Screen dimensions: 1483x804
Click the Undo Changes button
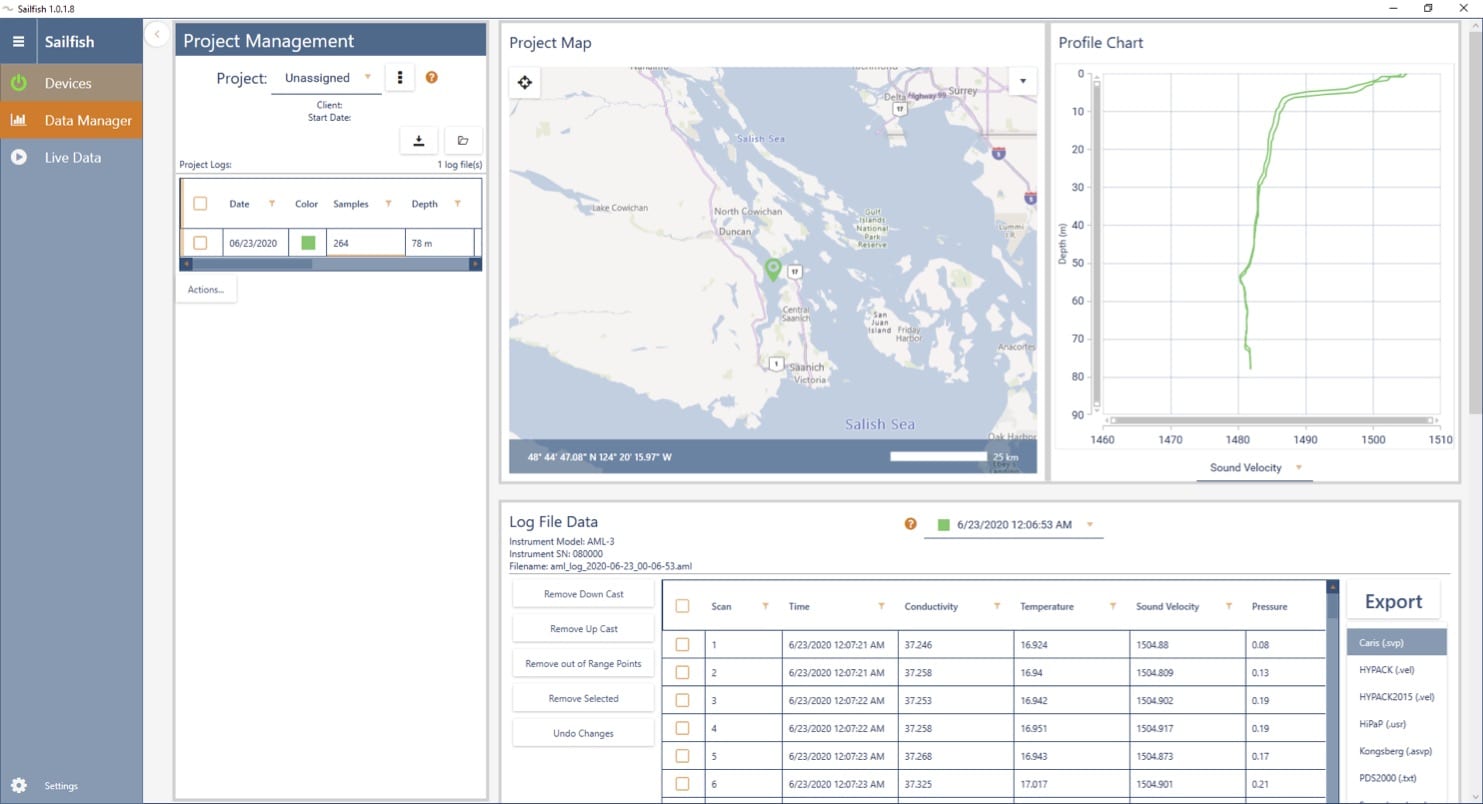pos(583,733)
